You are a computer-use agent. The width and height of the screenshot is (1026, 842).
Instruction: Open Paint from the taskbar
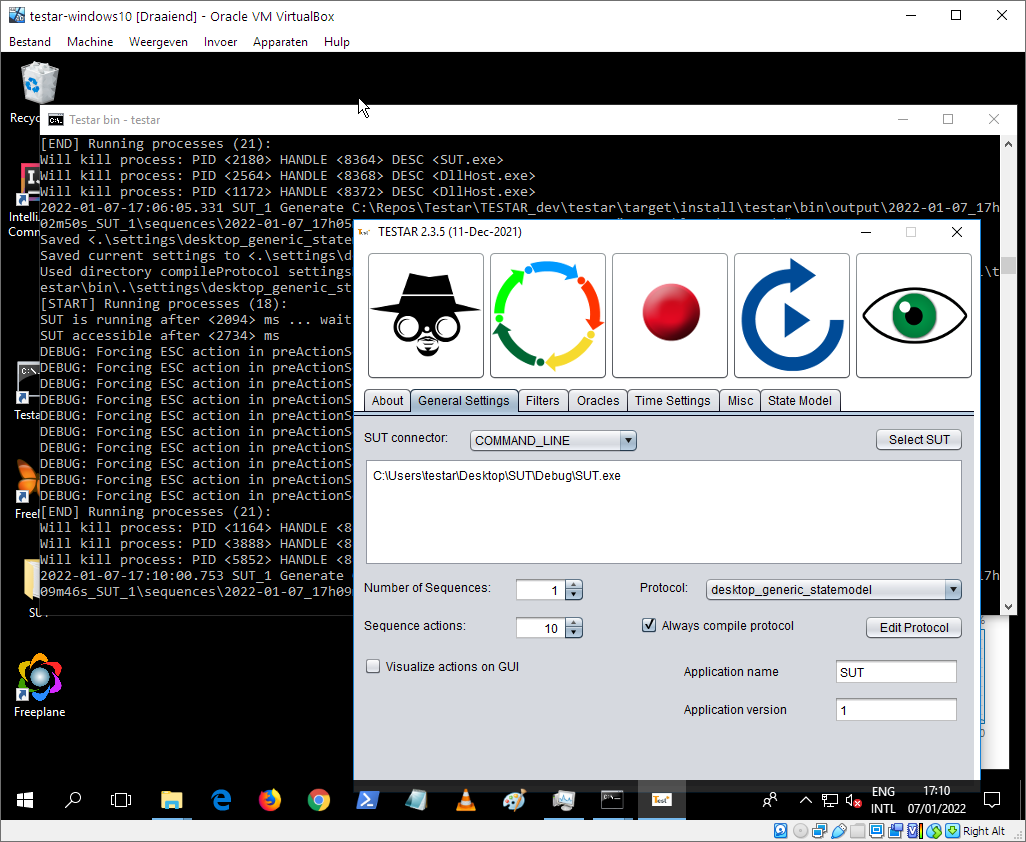pos(514,799)
